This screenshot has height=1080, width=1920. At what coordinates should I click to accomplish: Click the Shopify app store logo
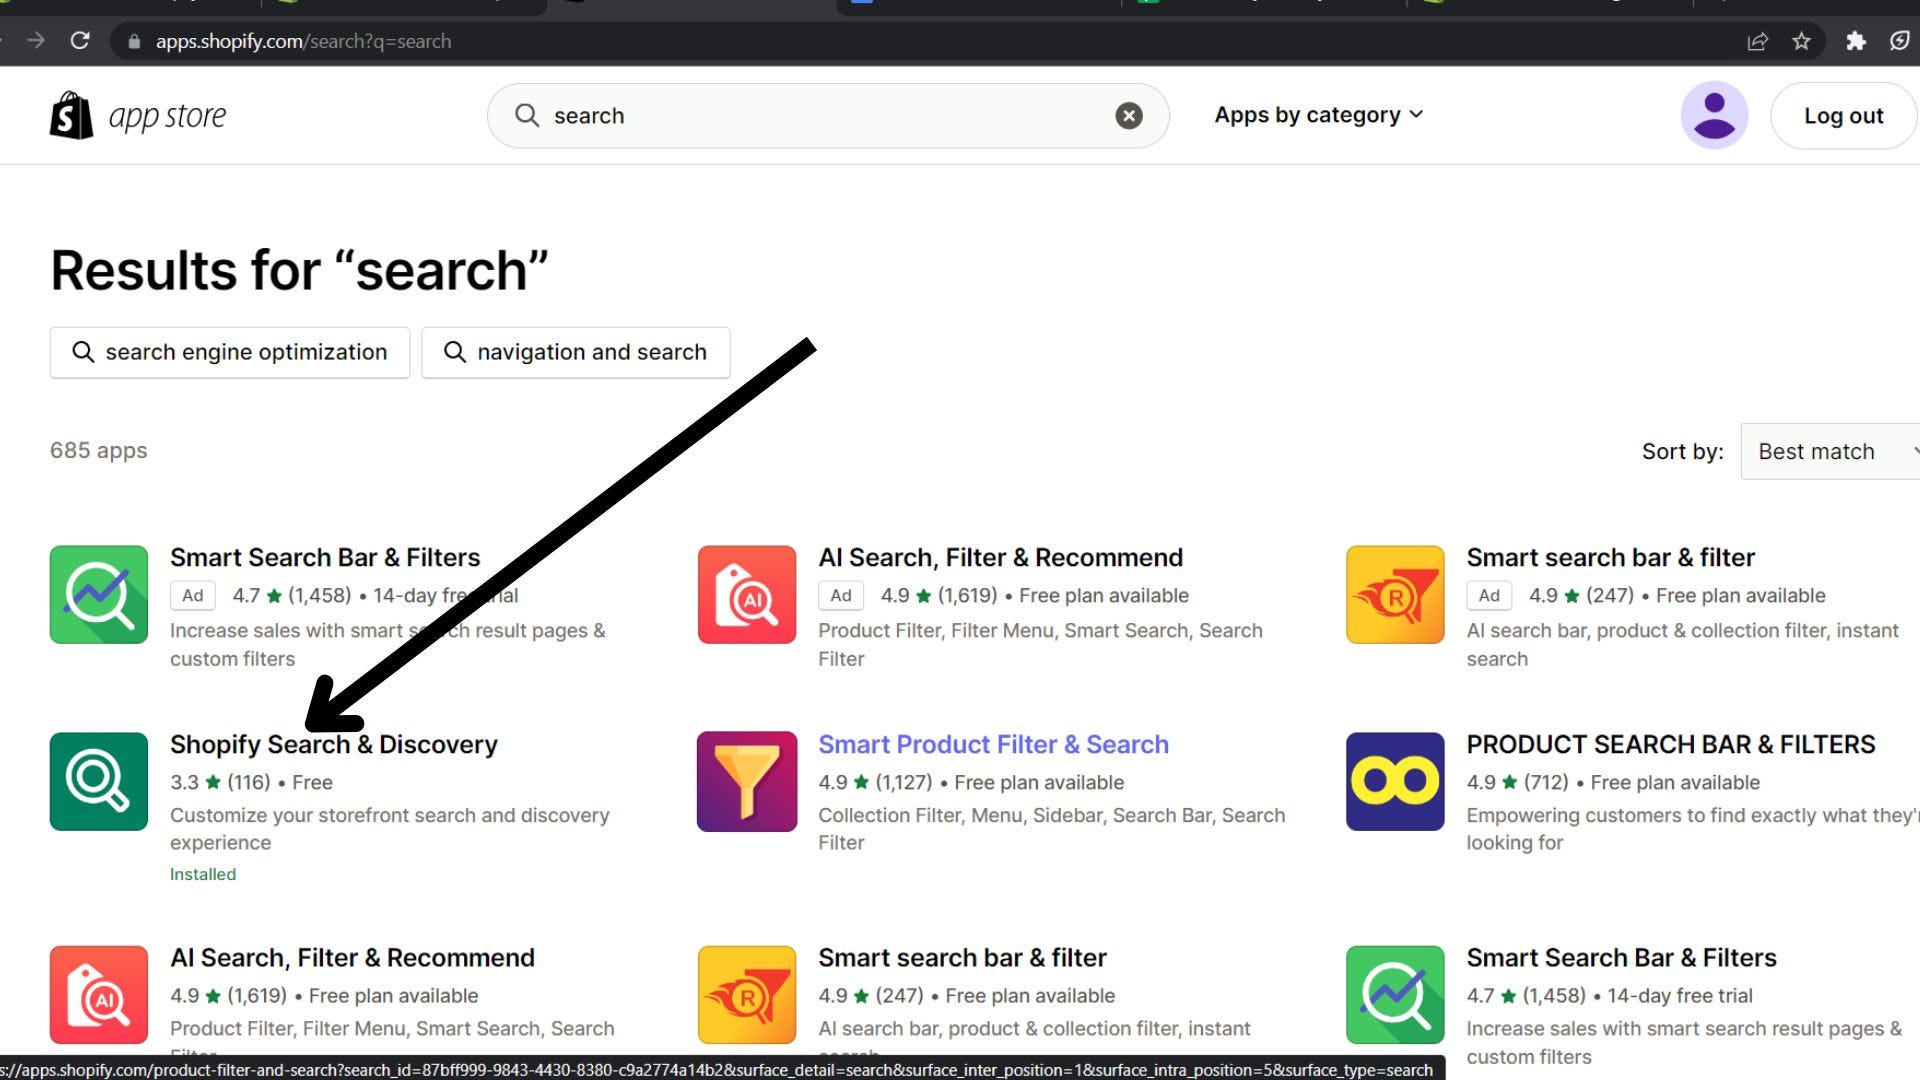(138, 116)
